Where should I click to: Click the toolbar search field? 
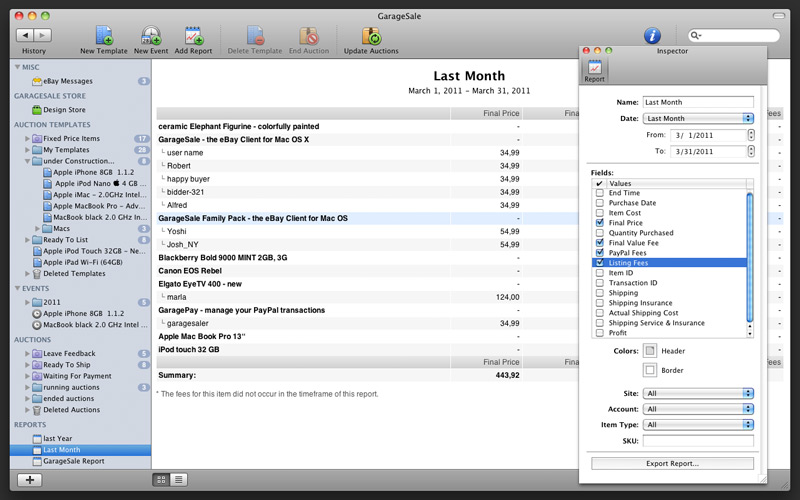[734, 35]
